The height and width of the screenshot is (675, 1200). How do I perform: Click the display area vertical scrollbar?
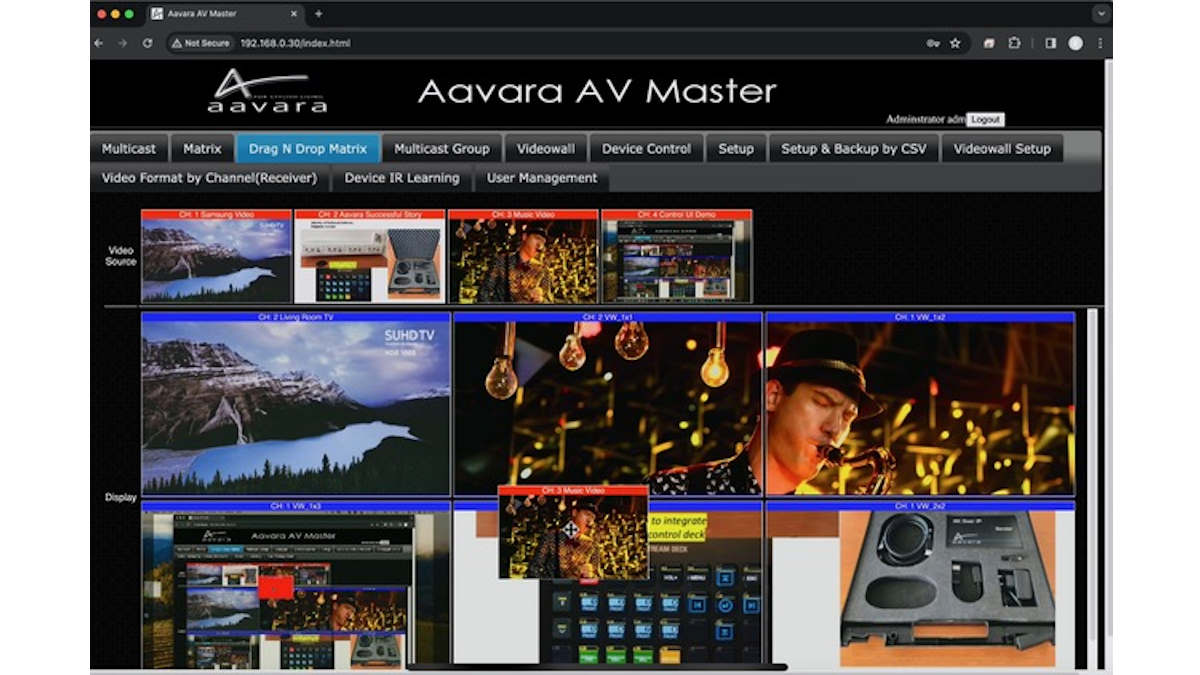(x=1092, y=488)
